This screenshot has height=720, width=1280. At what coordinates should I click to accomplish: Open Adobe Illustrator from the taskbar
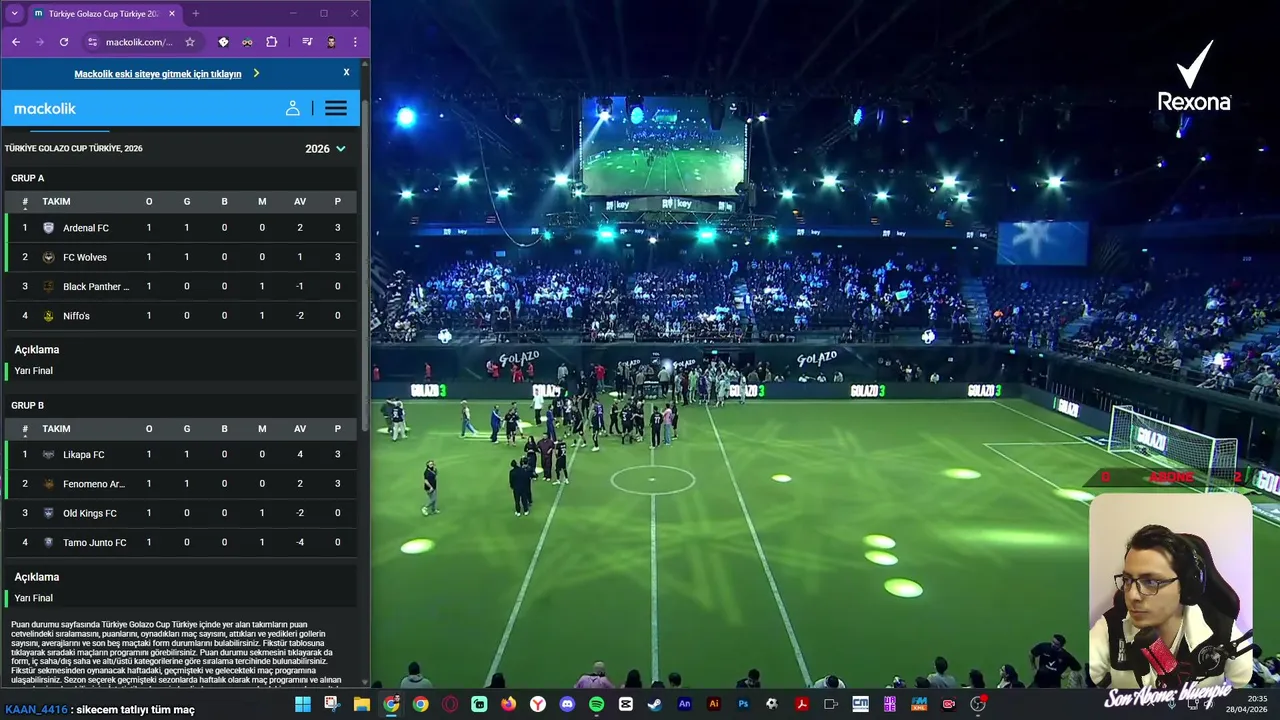click(x=714, y=704)
